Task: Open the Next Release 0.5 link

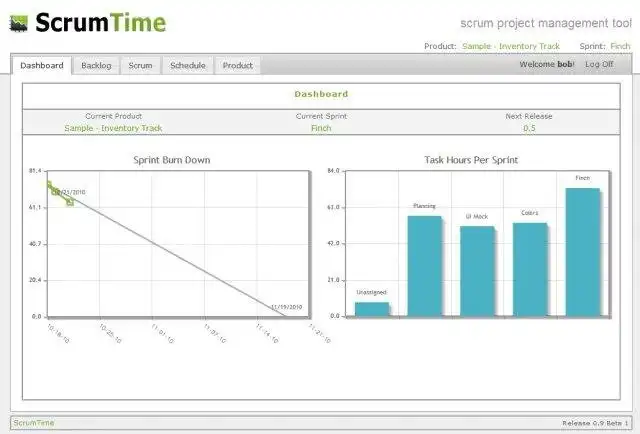Action: coord(529,128)
